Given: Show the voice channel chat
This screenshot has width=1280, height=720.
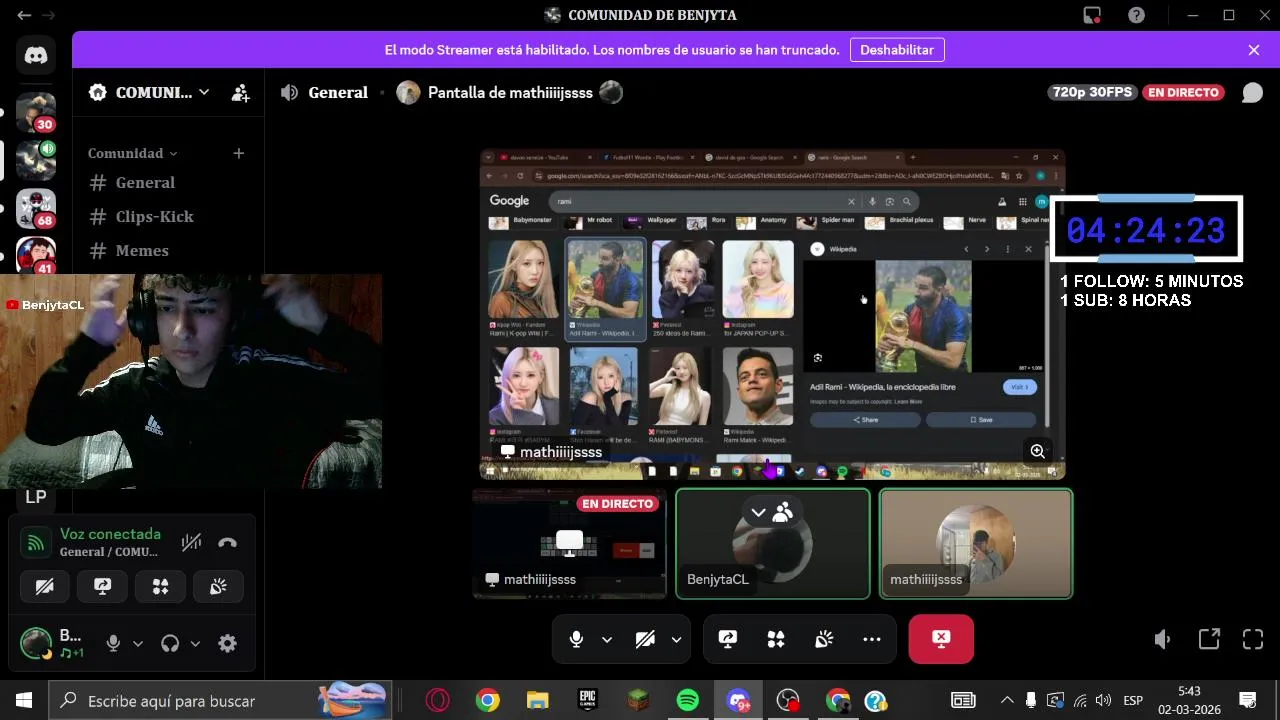Looking at the screenshot, I should [x=1252, y=92].
